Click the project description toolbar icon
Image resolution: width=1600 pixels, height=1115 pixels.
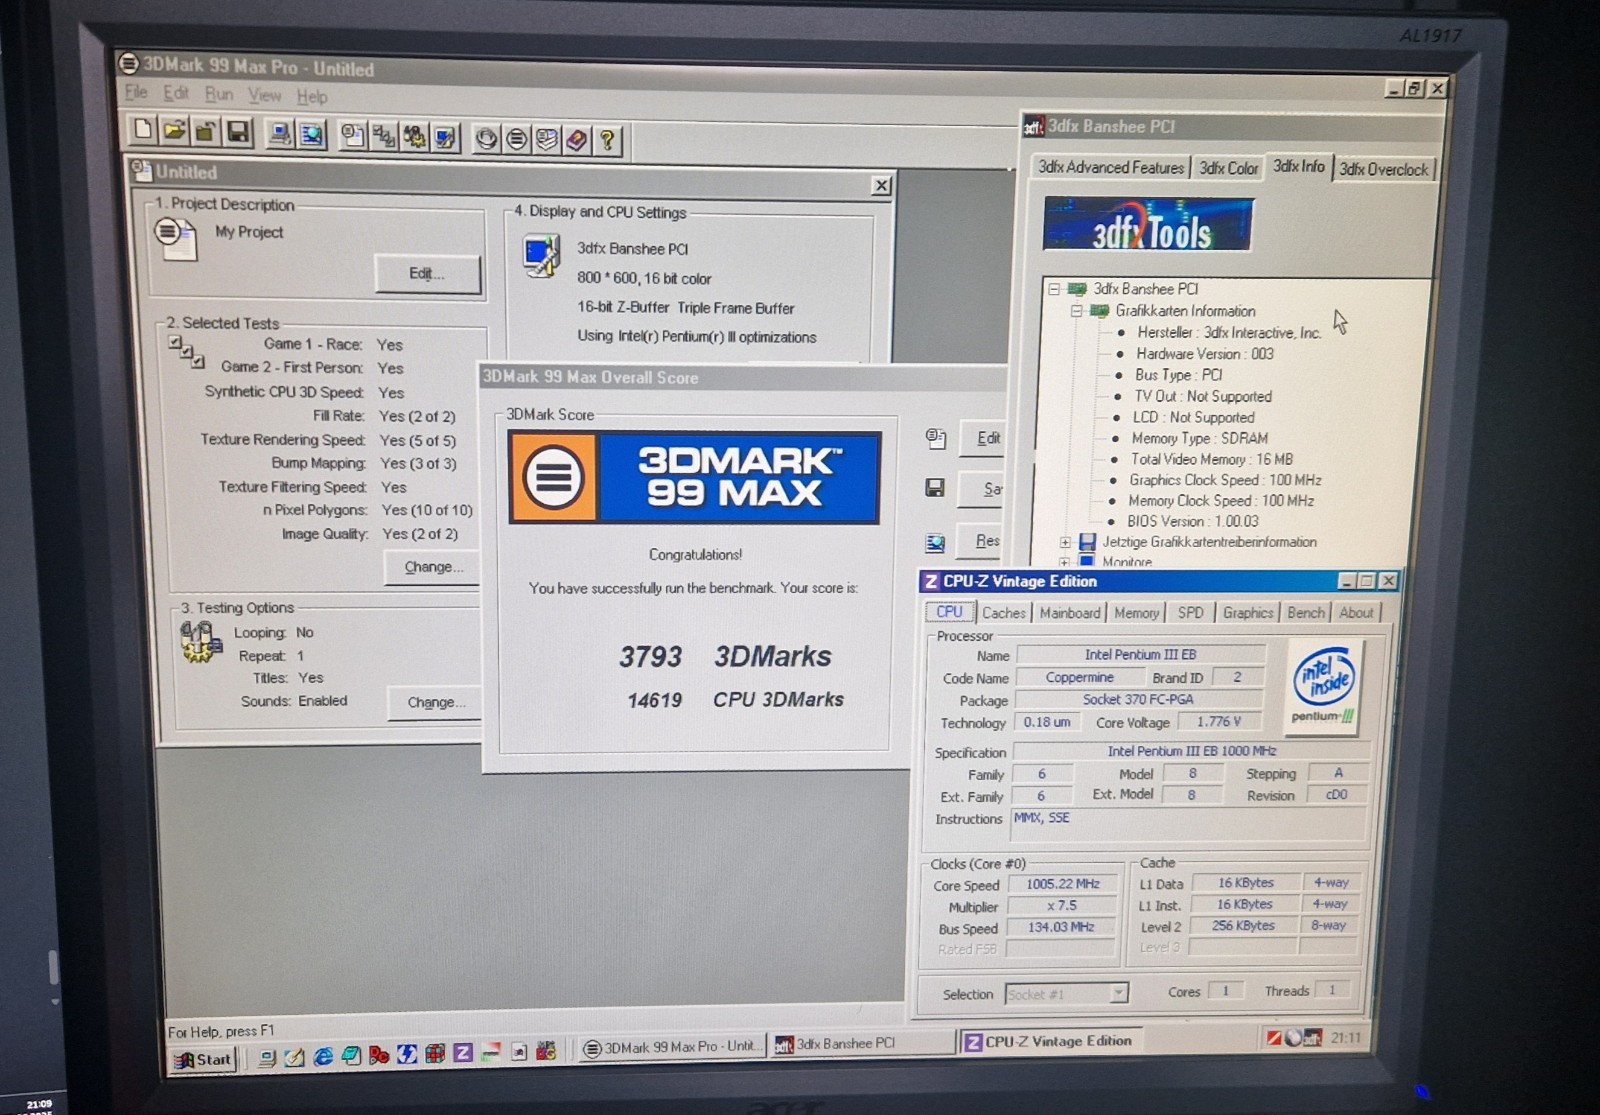click(x=352, y=135)
